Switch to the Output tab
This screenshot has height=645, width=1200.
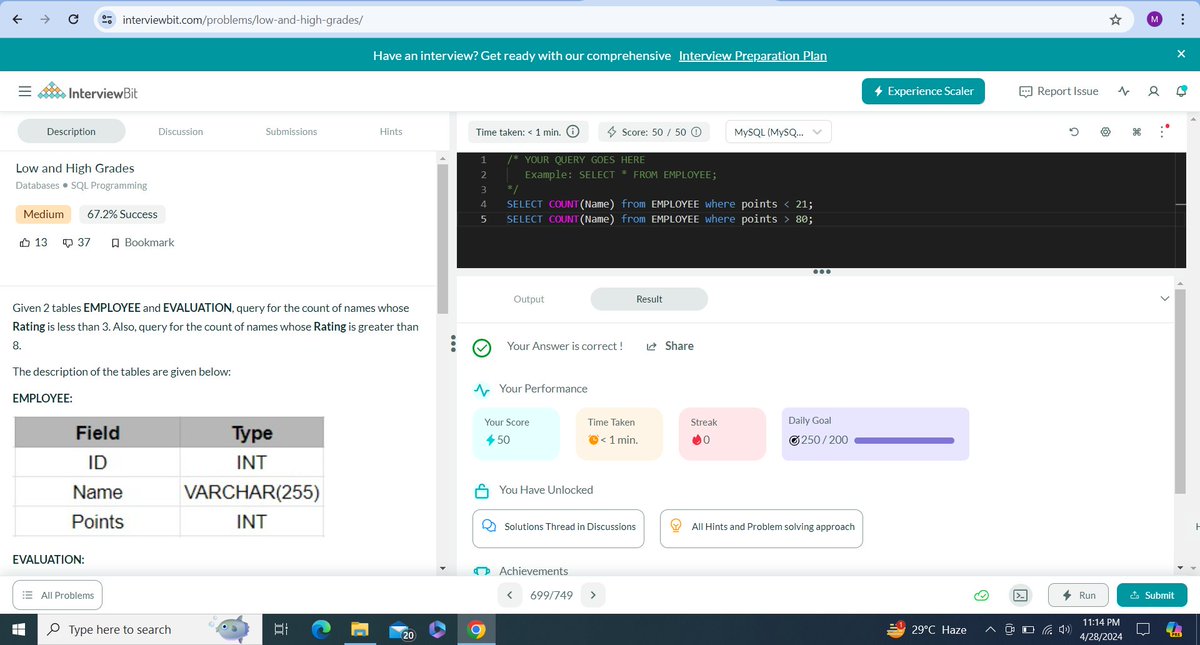[529, 299]
